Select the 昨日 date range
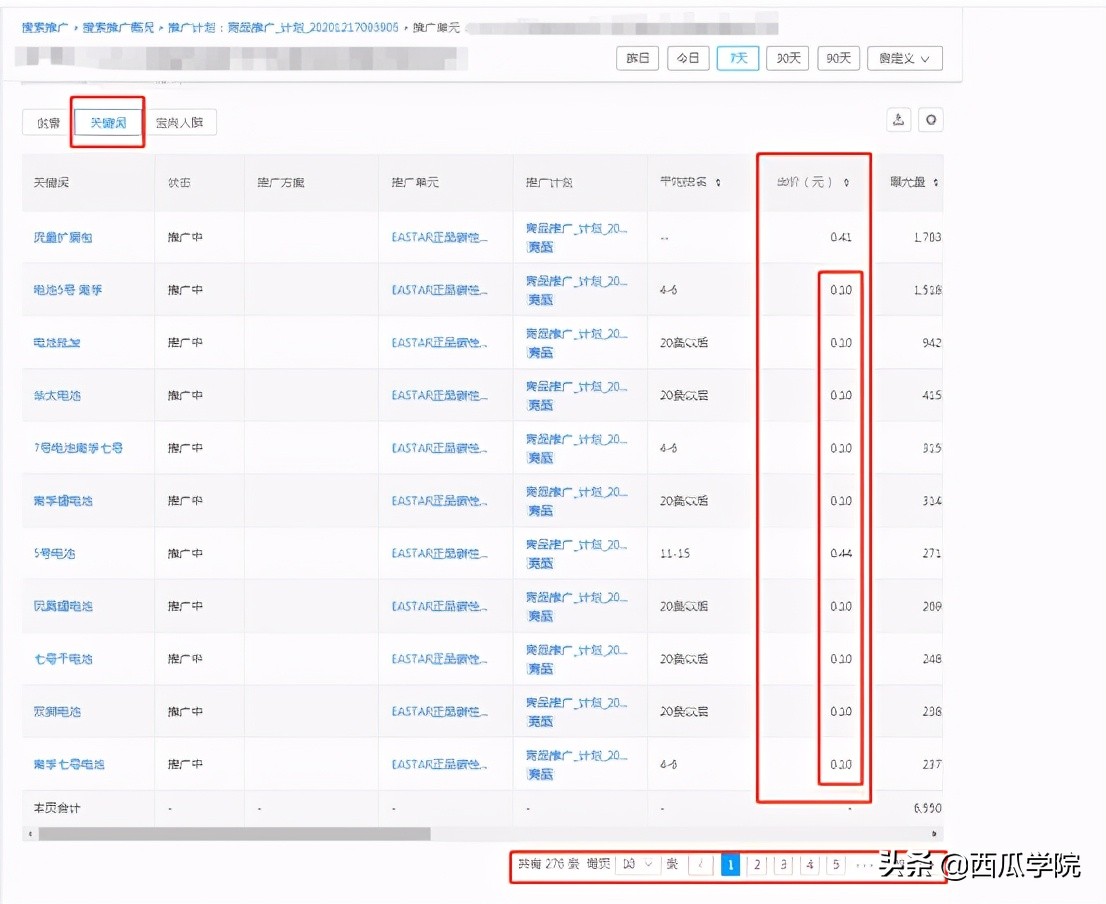The height and width of the screenshot is (904, 1106). [638, 59]
